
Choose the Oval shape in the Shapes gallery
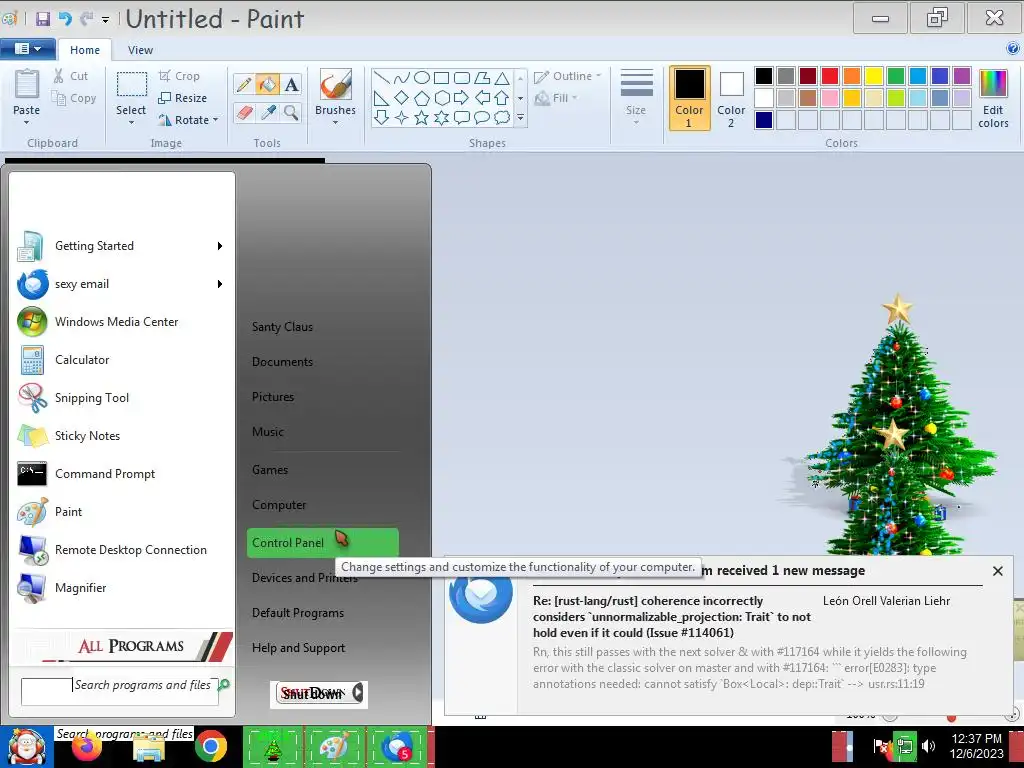click(x=422, y=78)
